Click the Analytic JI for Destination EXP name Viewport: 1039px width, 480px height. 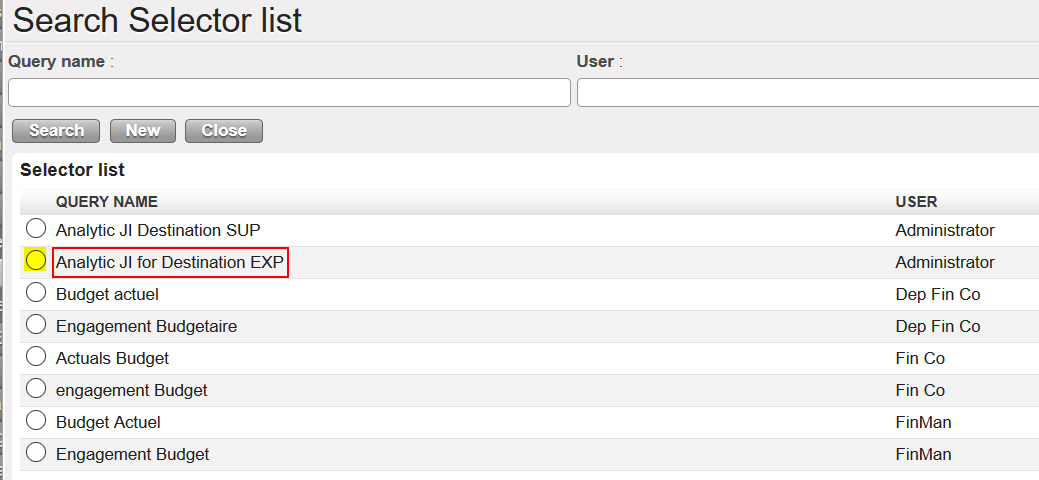point(170,262)
